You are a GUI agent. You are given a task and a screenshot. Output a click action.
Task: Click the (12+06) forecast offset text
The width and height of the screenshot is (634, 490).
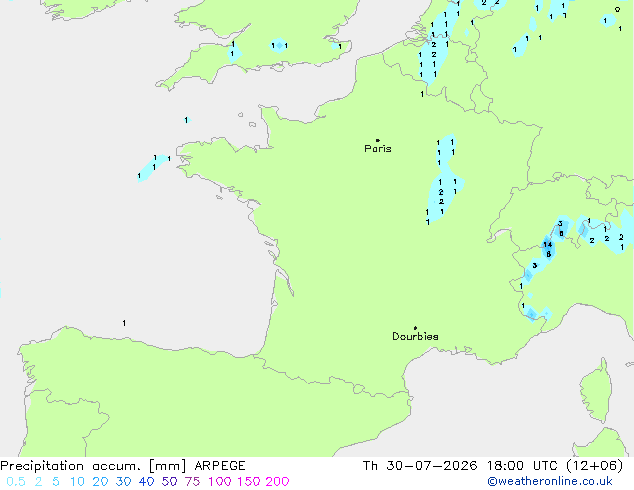pyautogui.click(x=595, y=466)
